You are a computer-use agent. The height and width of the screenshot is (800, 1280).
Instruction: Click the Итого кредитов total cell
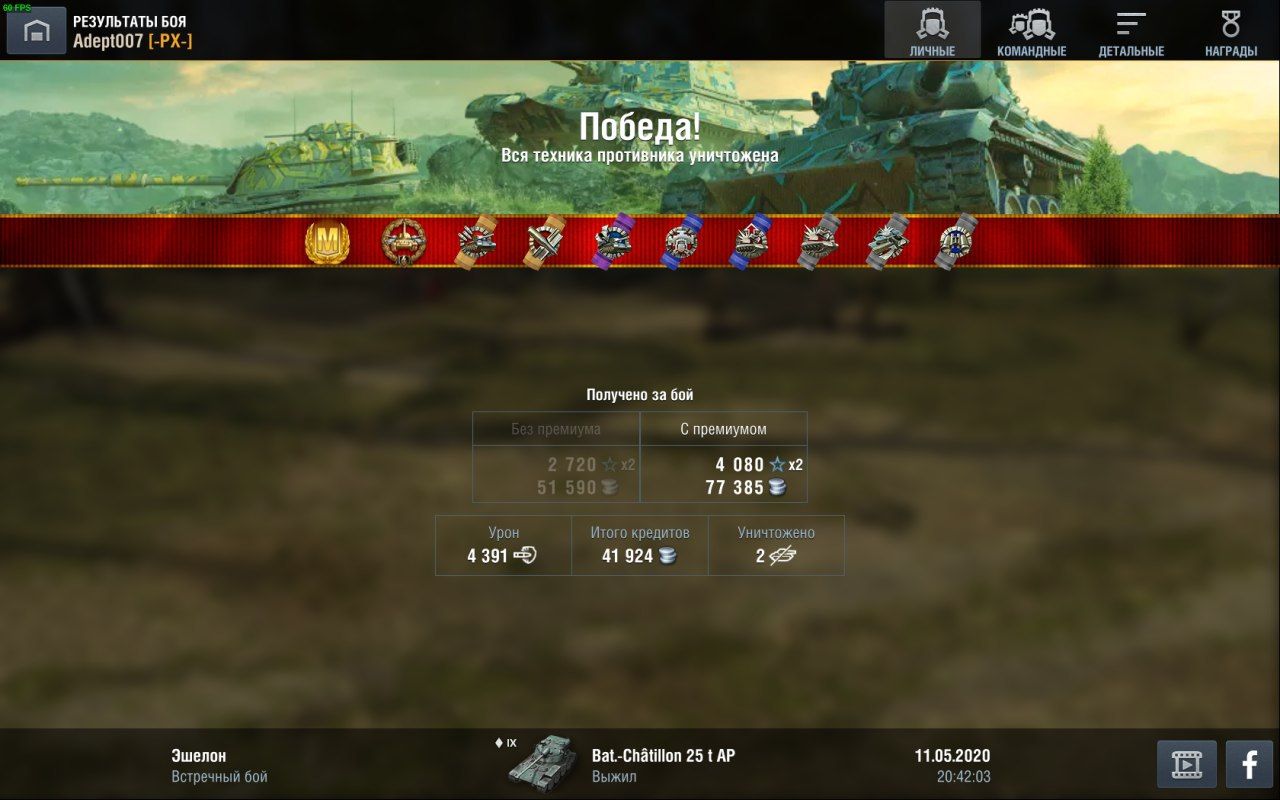(x=640, y=545)
